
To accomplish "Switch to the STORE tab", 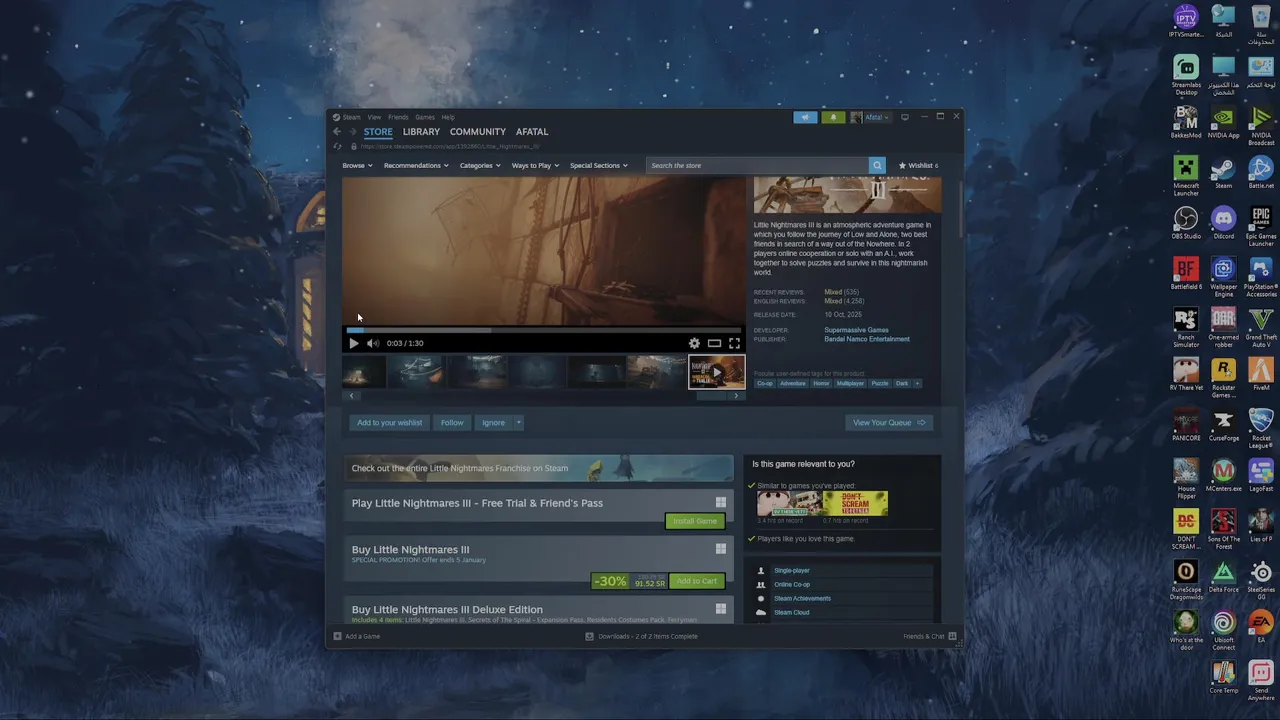I will 378,132.
